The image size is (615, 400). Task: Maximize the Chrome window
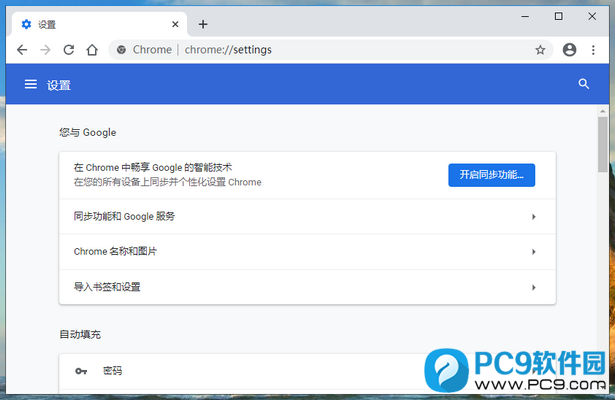pyautogui.click(x=559, y=16)
